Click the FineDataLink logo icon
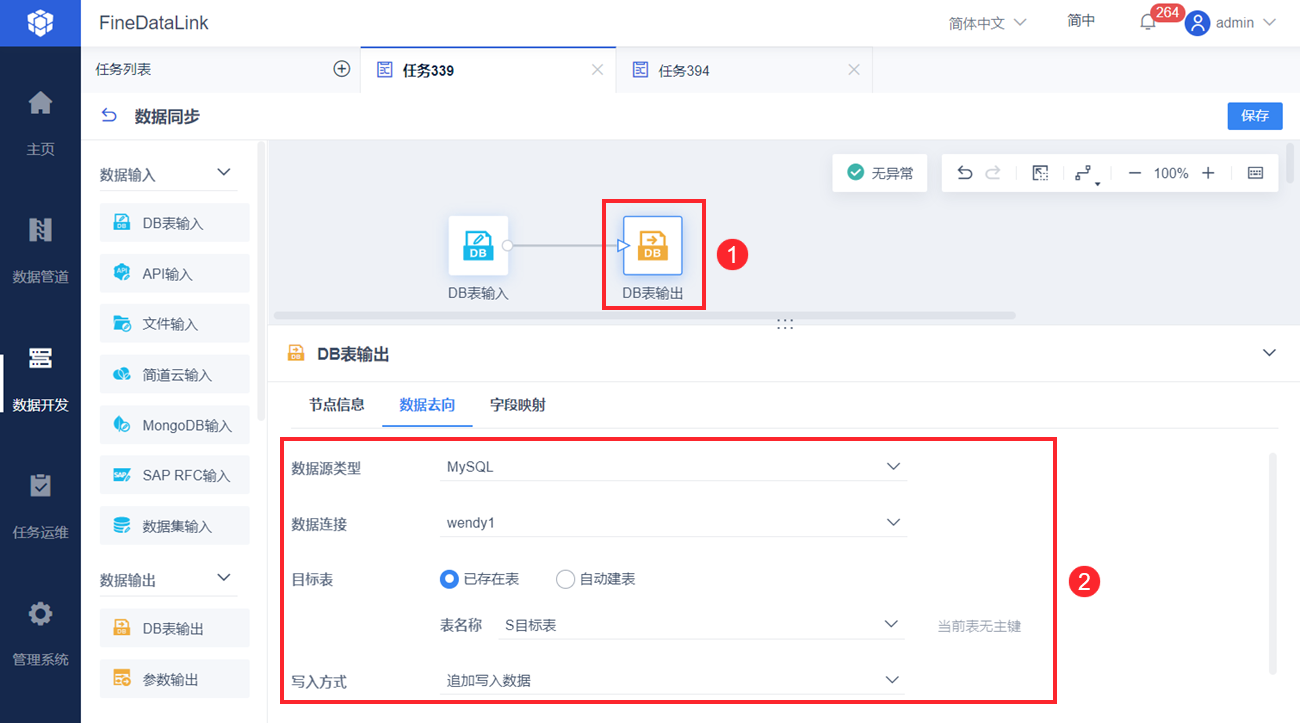The height and width of the screenshot is (723, 1300). [40, 22]
